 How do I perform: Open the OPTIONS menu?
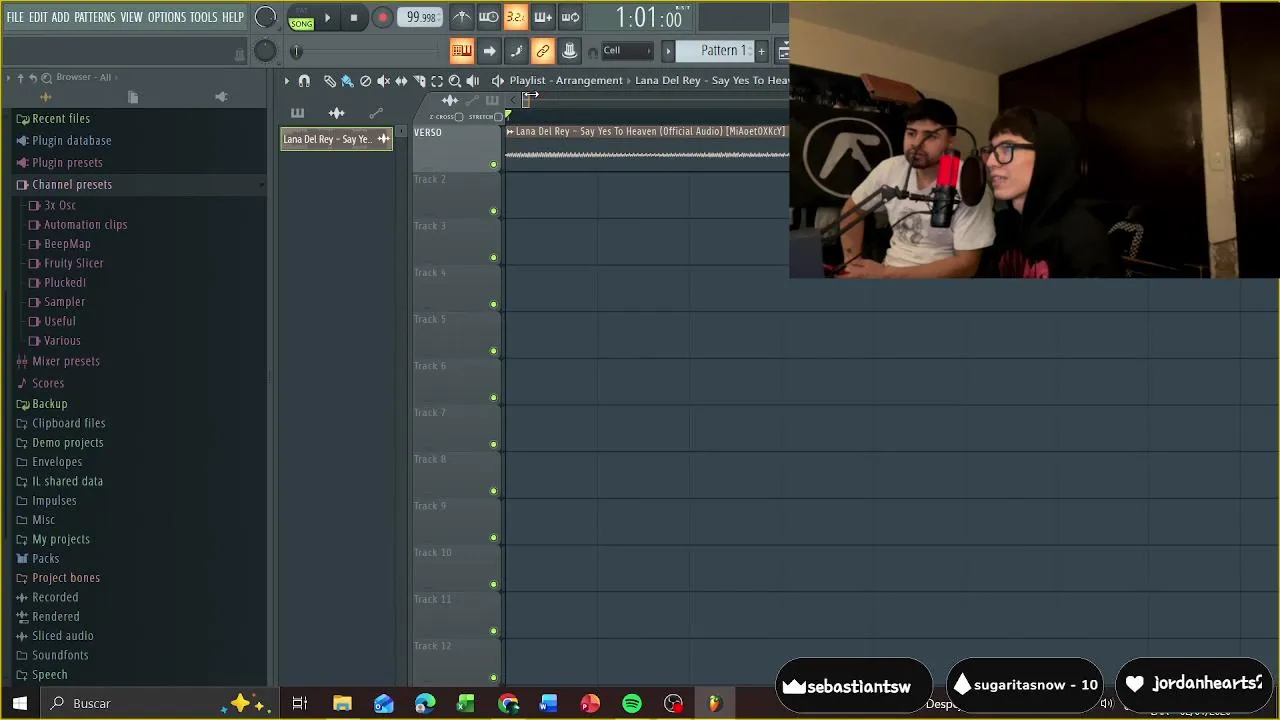pos(167,18)
